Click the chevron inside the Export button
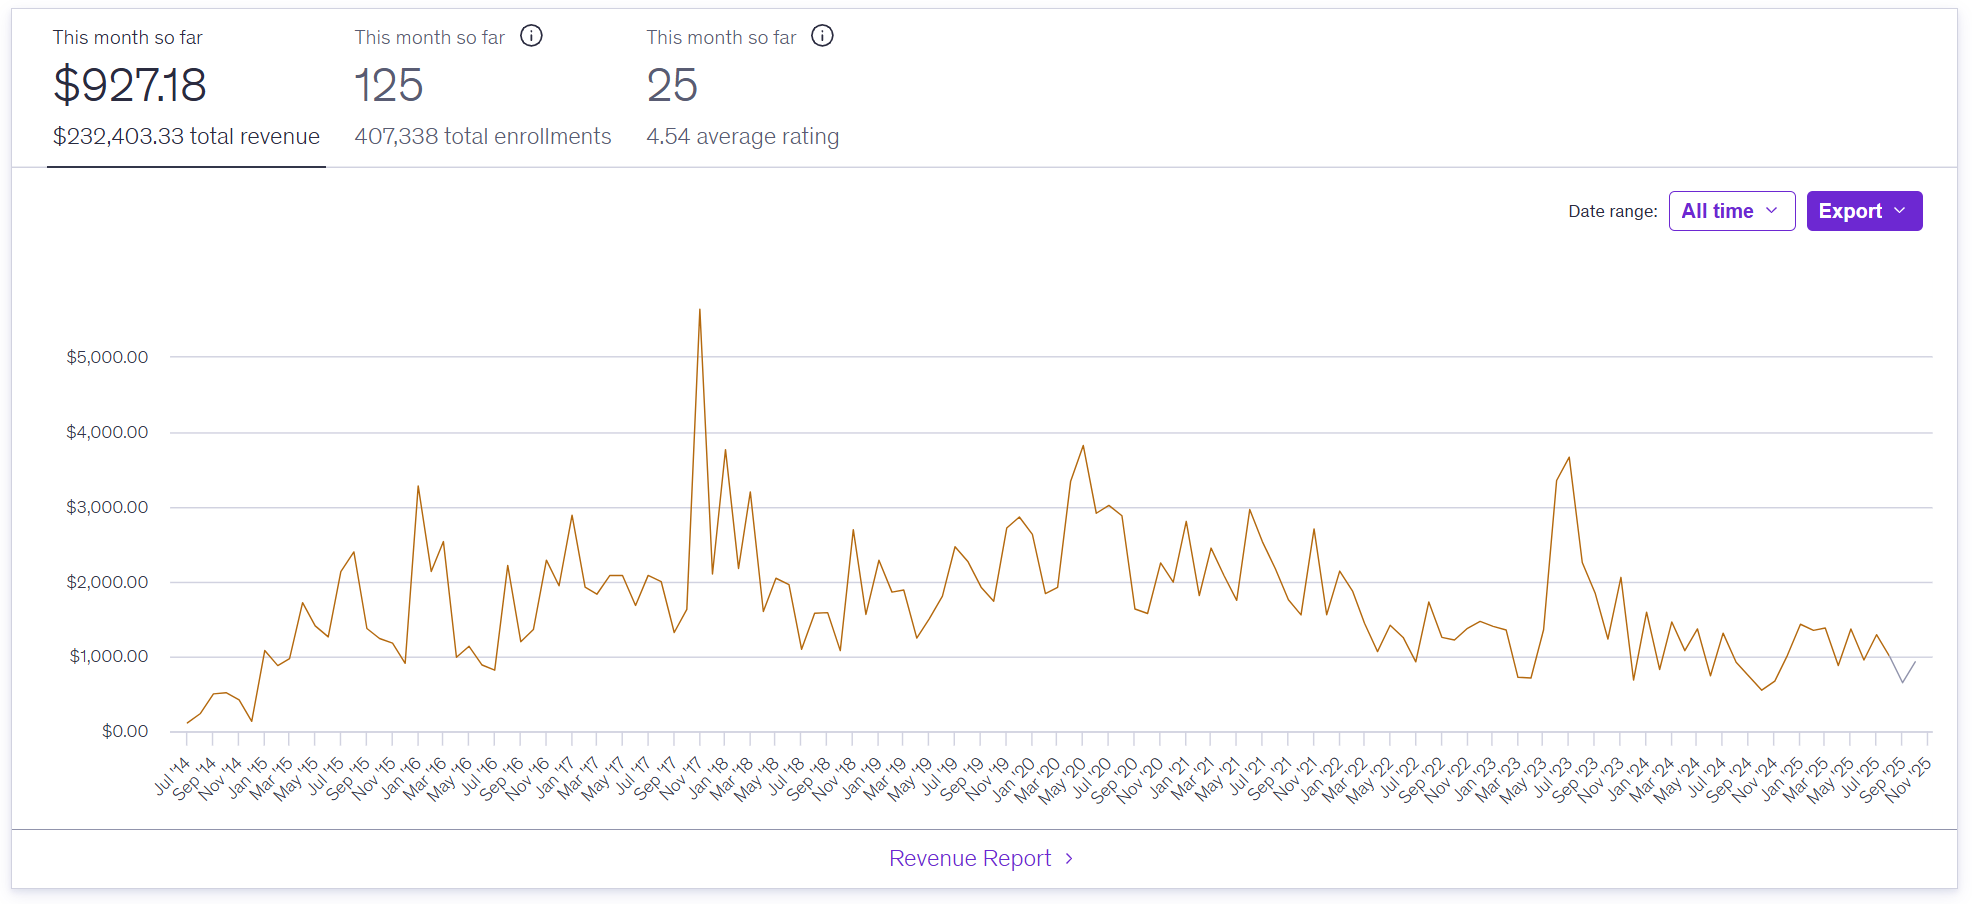 point(1900,211)
